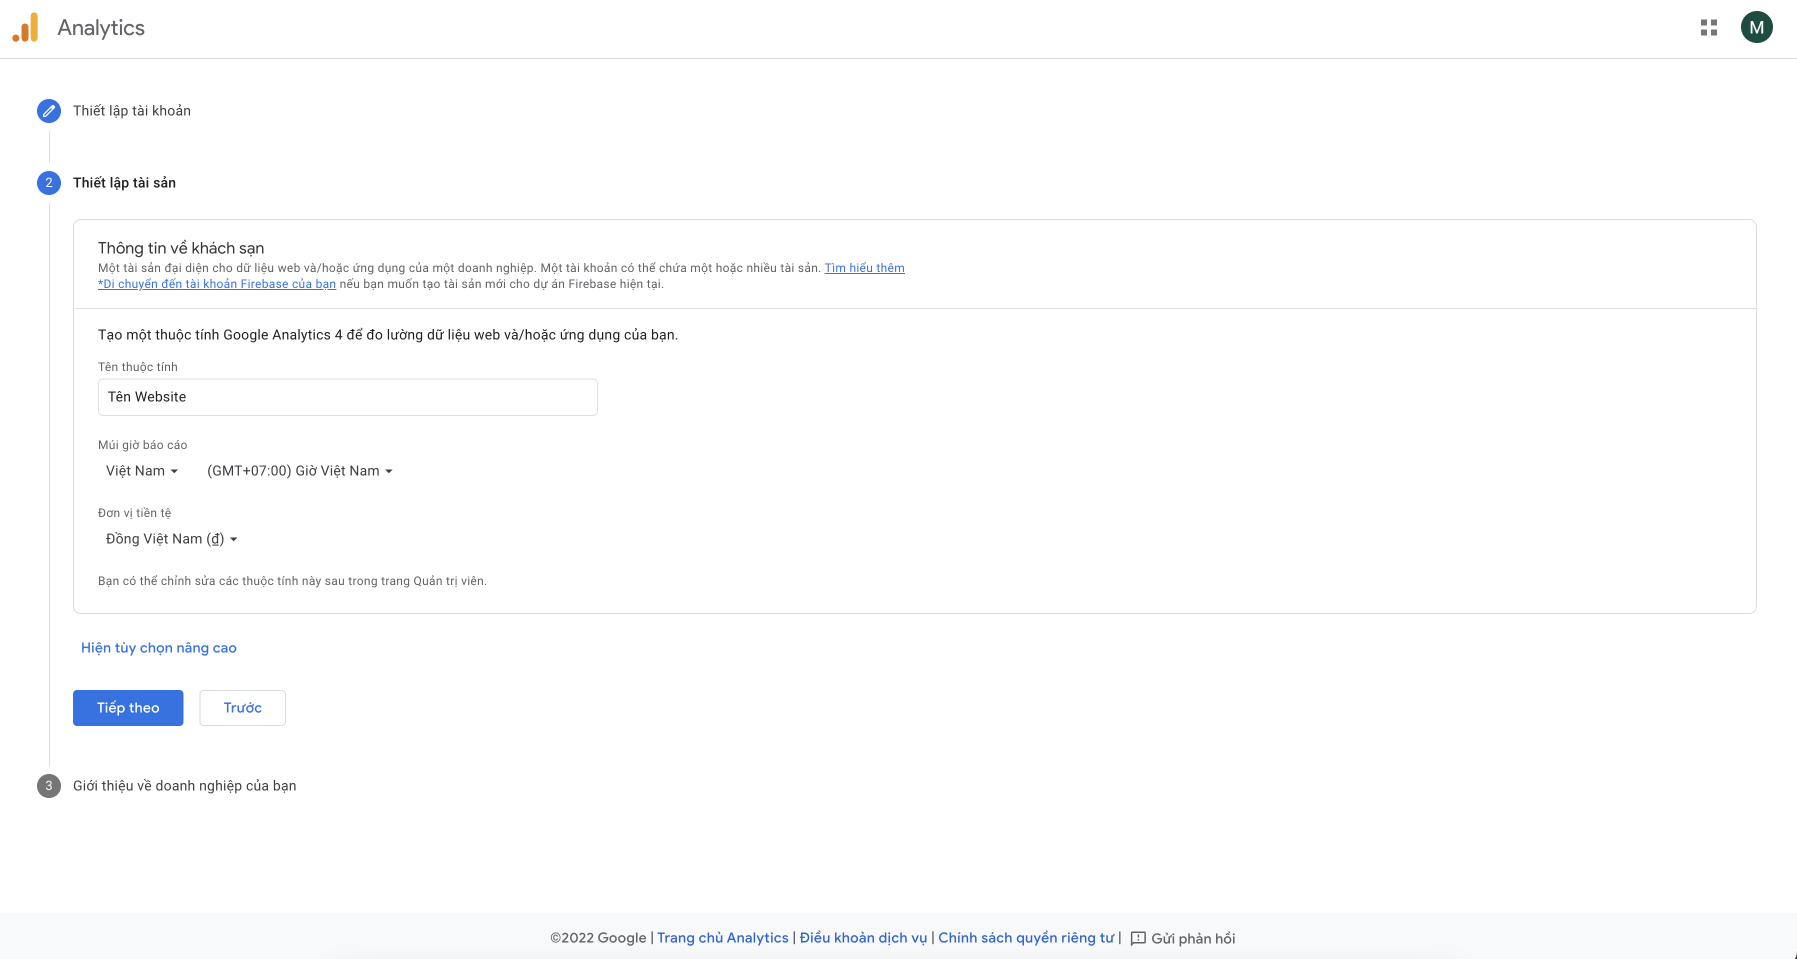Open the Firebase account navigation link
This screenshot has width=1797, height=959.
point(217,284)
